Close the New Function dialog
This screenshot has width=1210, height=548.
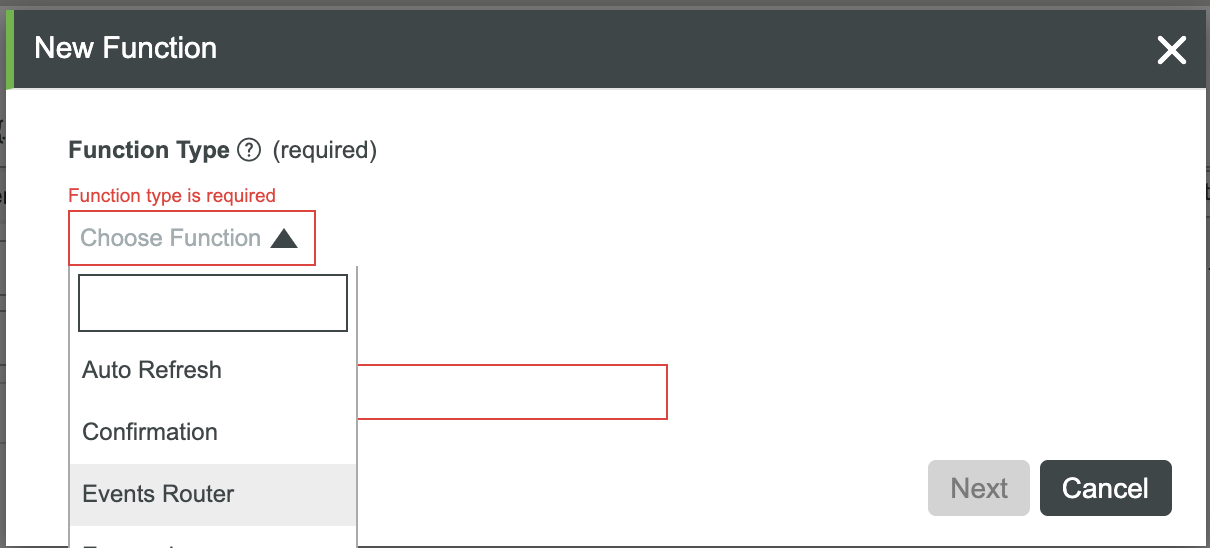1171,49
